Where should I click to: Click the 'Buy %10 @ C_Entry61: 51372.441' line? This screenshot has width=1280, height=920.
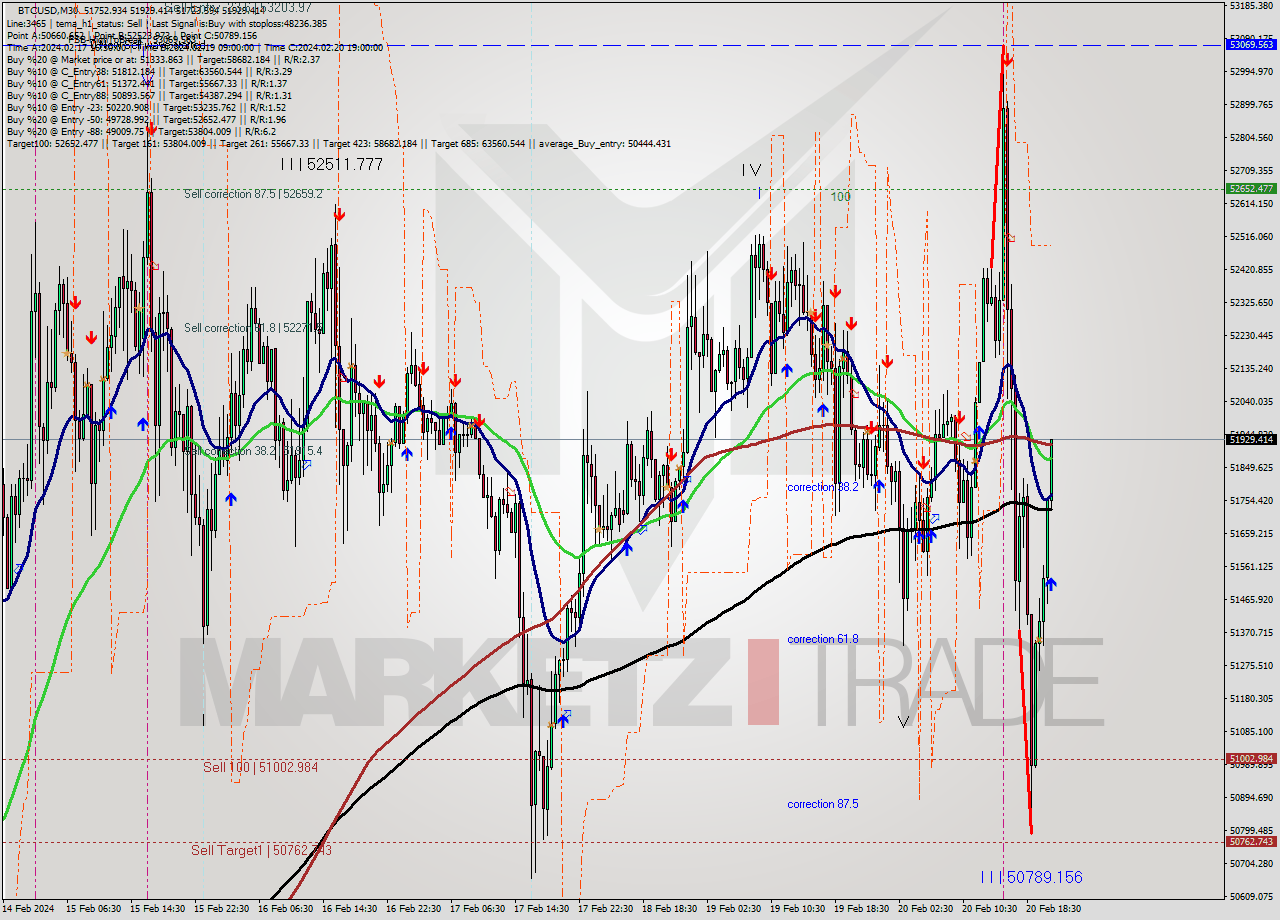pyautogui.click(x=147, y=84)
